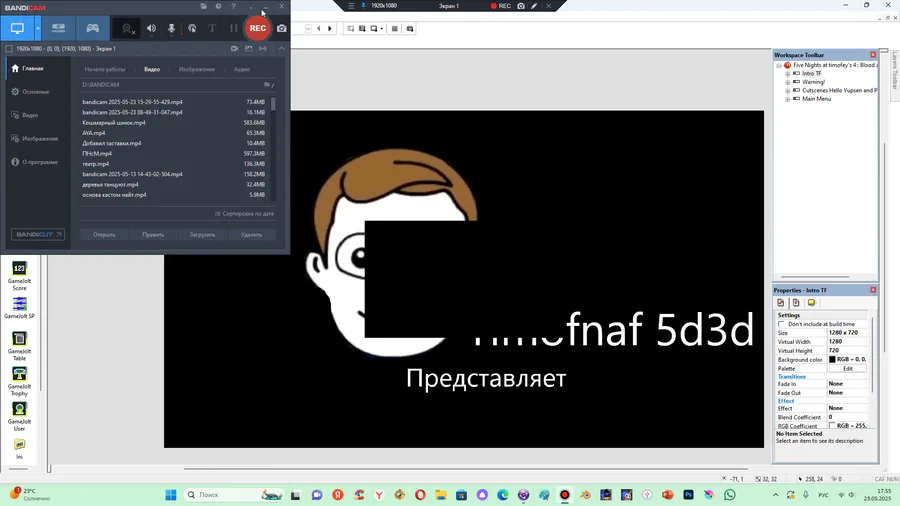The height and width of the screenshot is (506, 900).
Task: Click the pause recording icon
Action: (234, 28)
